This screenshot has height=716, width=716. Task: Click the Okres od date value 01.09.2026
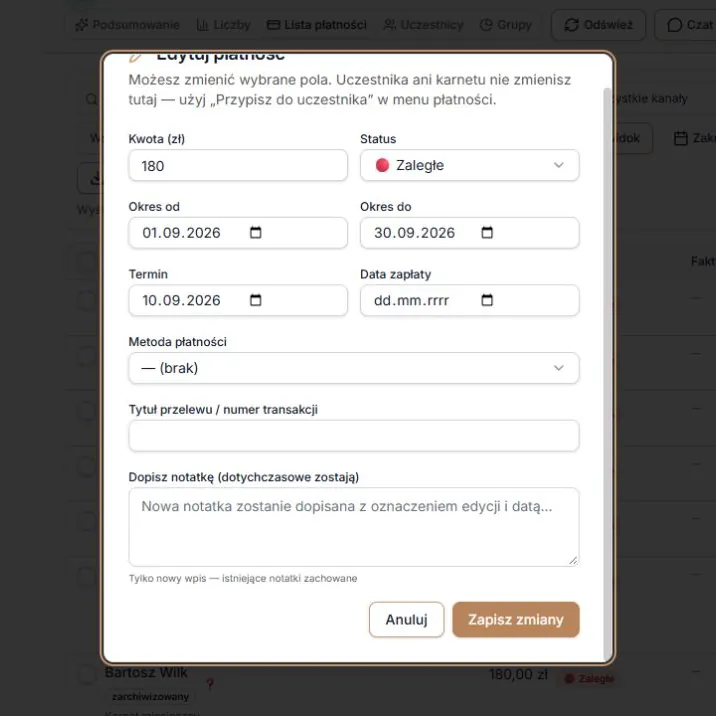(x=181, y=233)
